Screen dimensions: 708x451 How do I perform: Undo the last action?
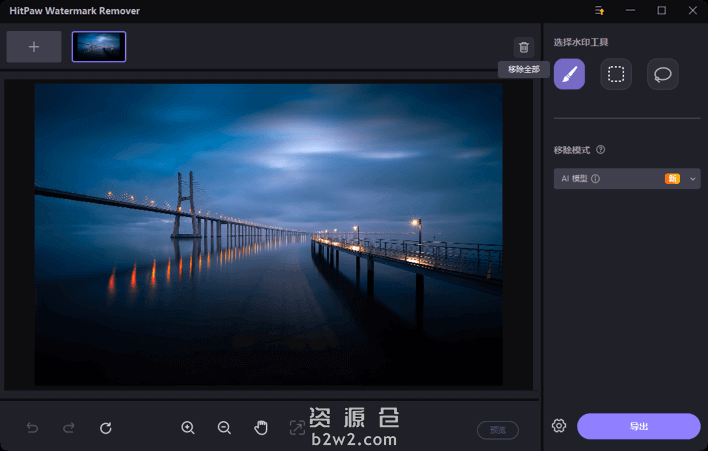point(32,428)
